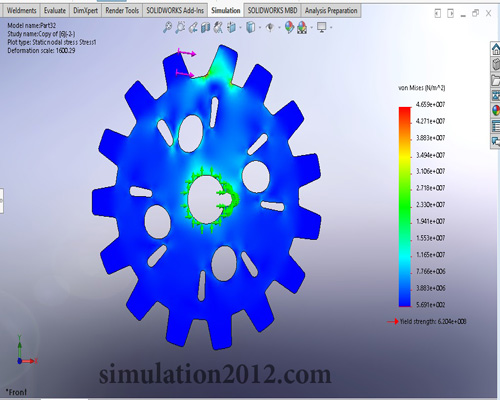Click the previous-window arrow button
This screenshot has height=400, width=500.
point(438,13)
